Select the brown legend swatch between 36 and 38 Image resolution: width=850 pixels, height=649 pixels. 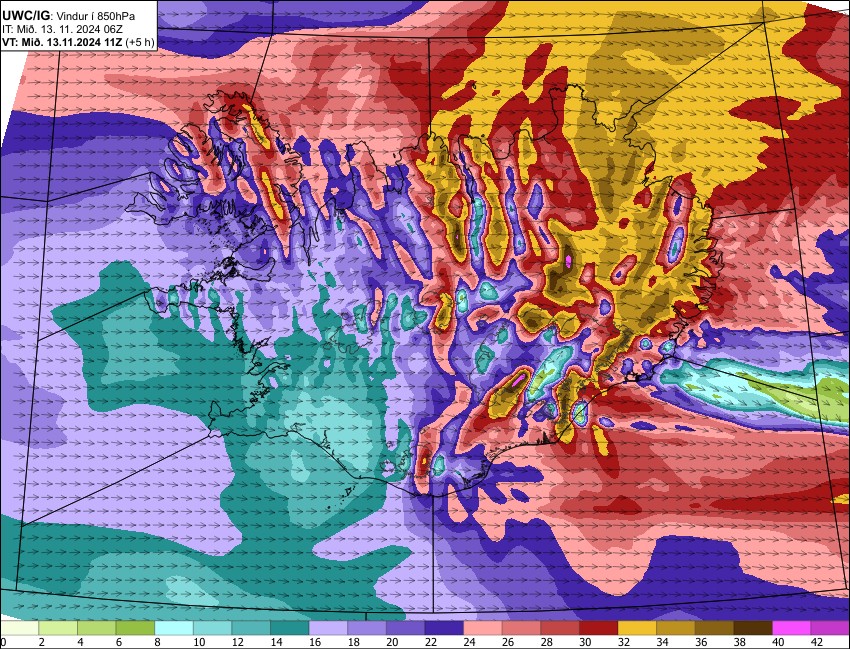pos(714,628)
